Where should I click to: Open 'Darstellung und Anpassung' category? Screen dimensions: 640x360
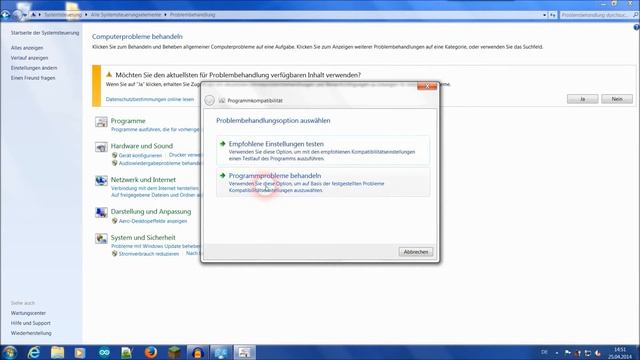151,211
